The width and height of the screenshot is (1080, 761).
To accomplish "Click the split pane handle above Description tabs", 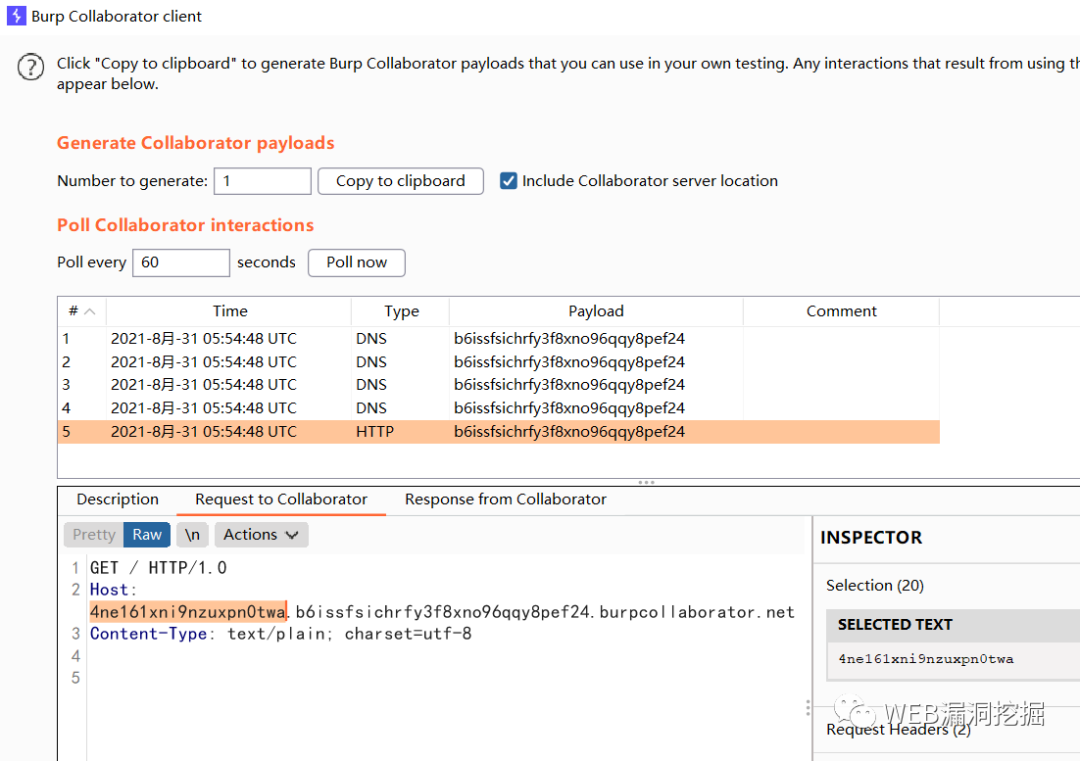I will click(x=646, y=483).
